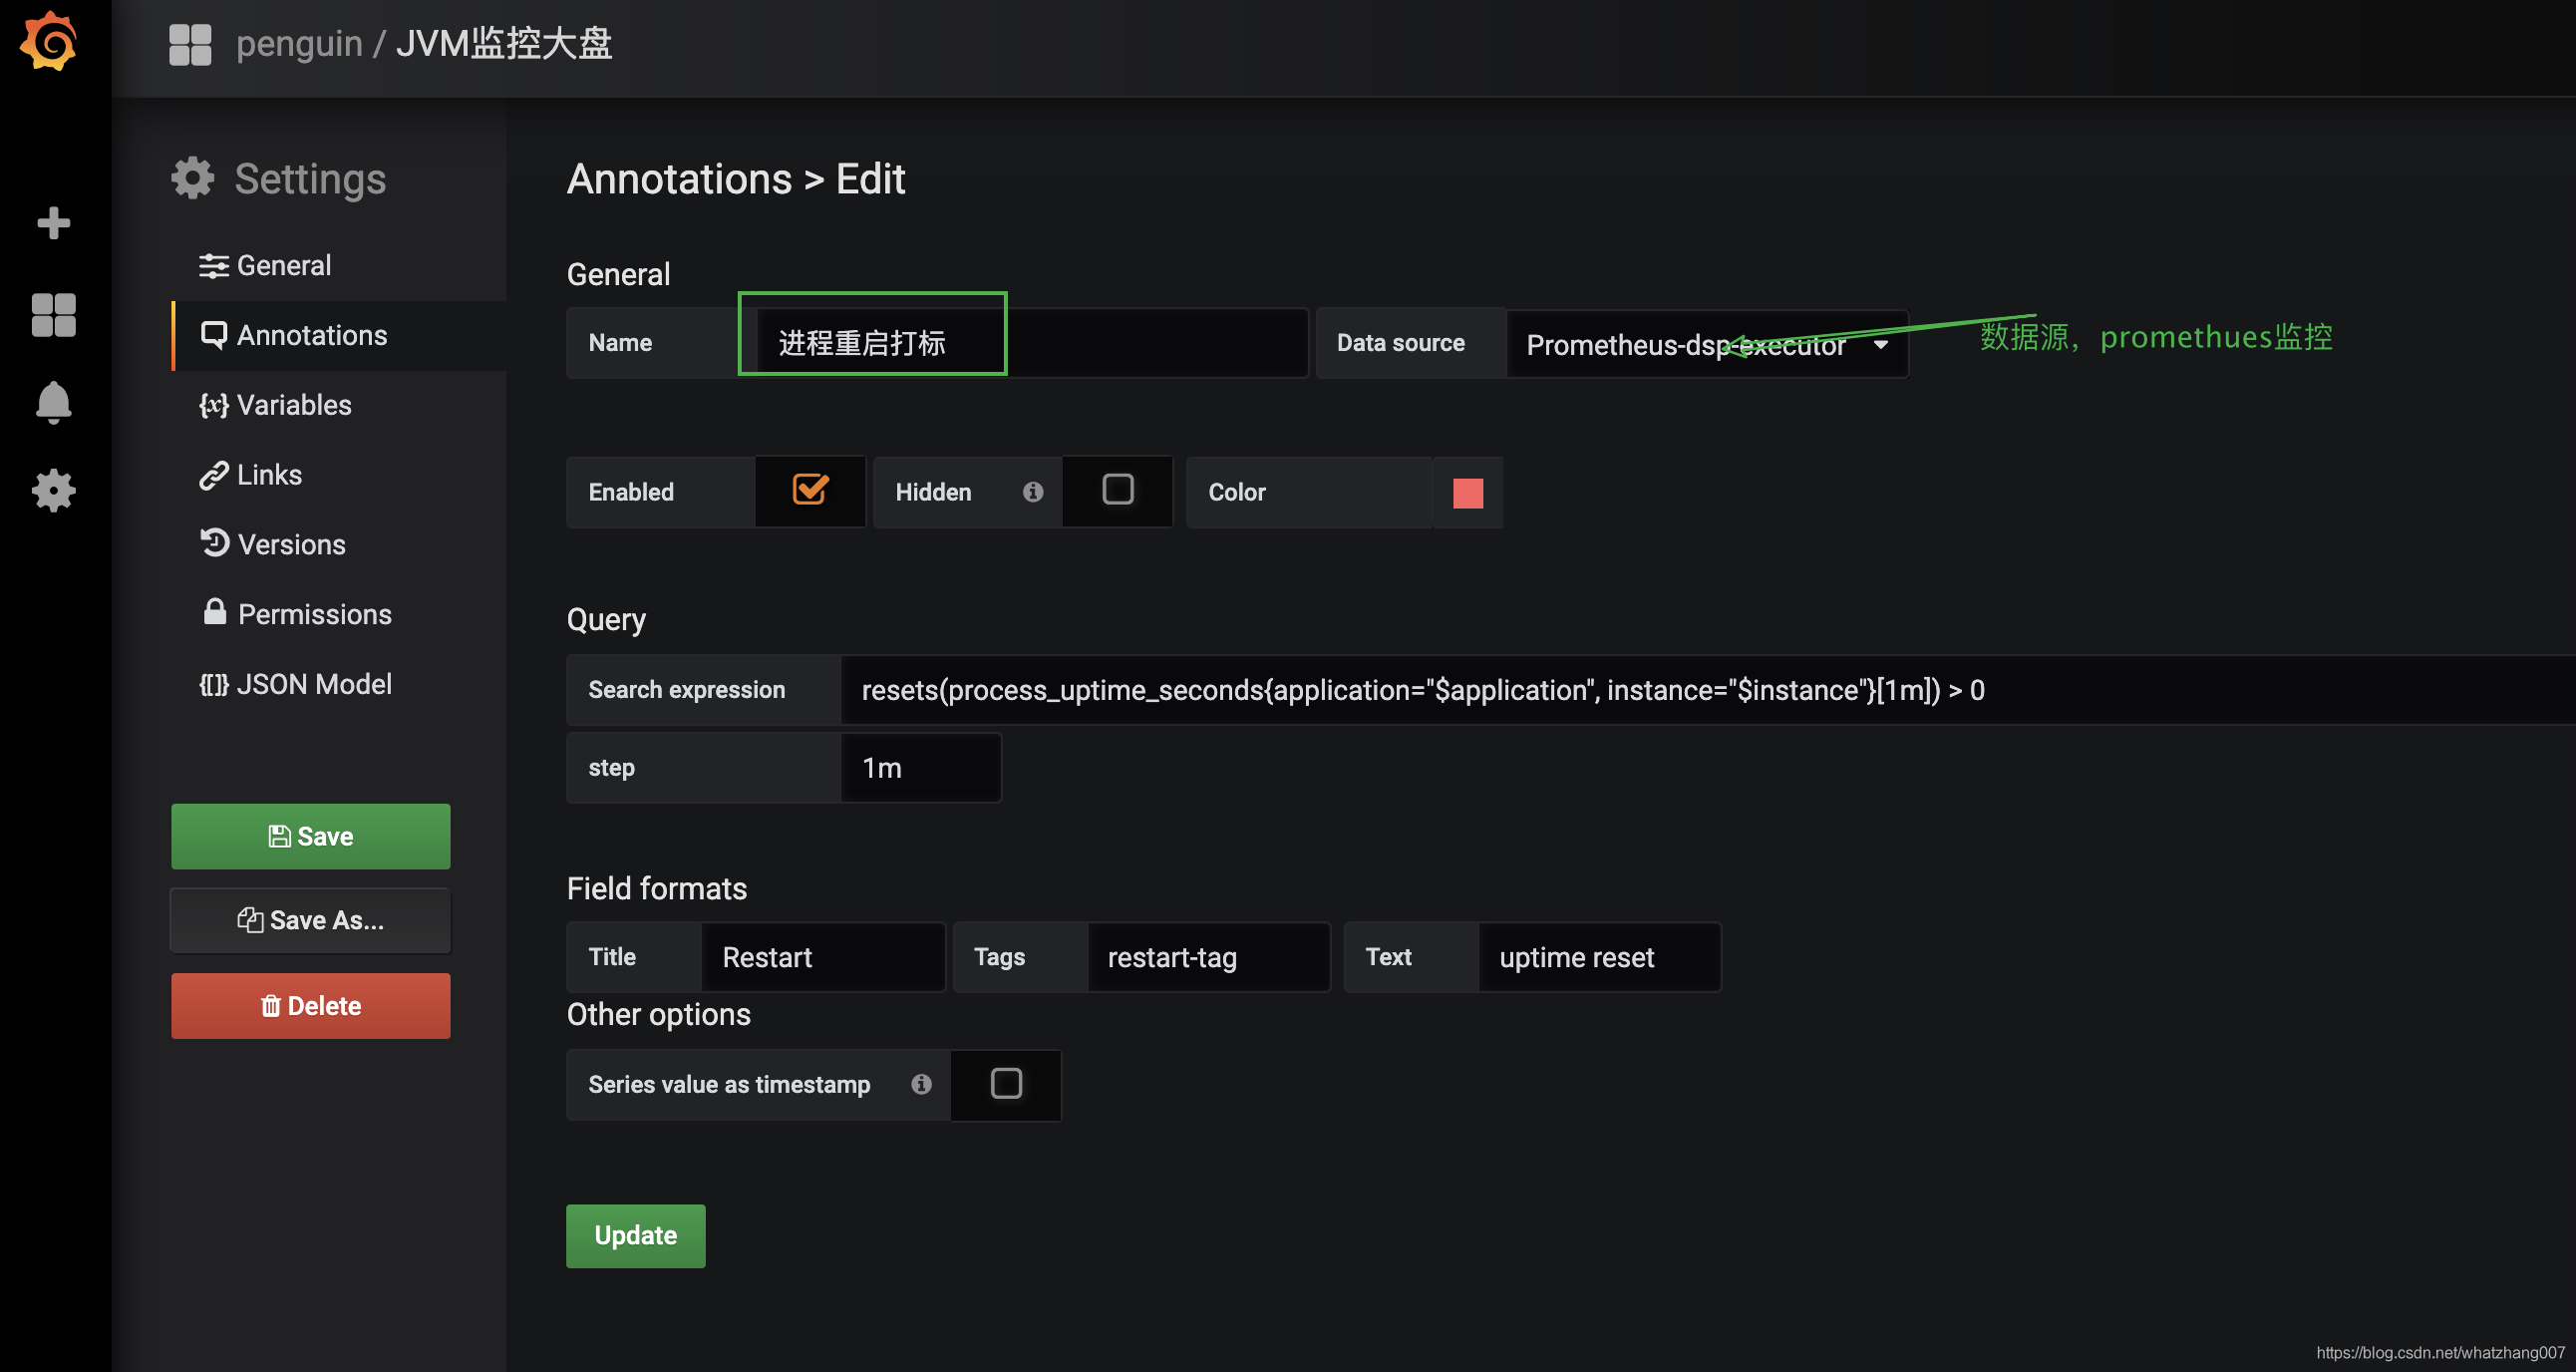
Task: Click the Grafana logo icon
Action: click(49, 43)
